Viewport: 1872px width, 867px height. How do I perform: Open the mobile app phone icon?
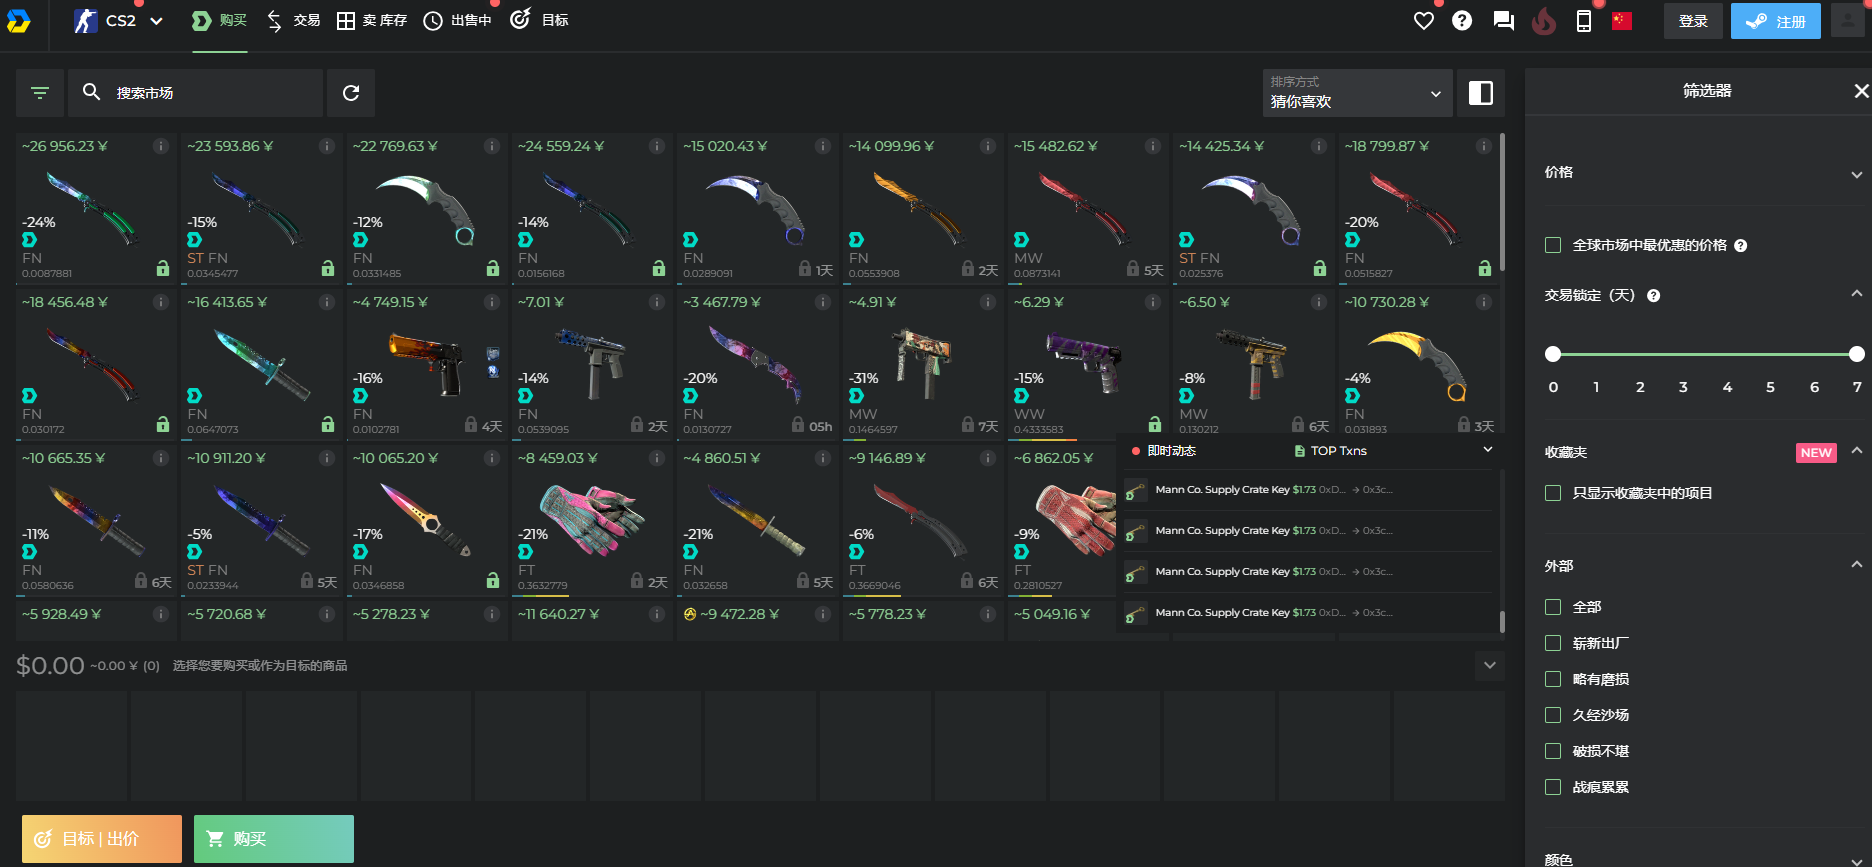(1584, 21)
